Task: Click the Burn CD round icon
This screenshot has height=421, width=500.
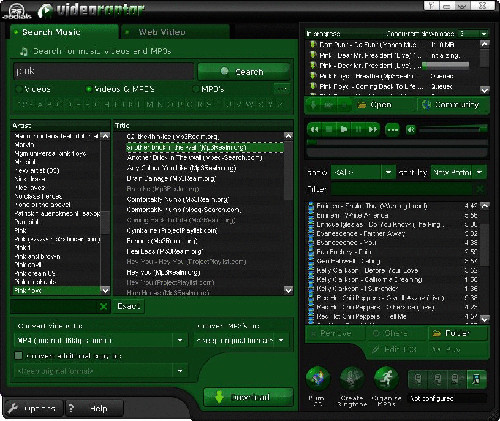Action: coord(318,378)
